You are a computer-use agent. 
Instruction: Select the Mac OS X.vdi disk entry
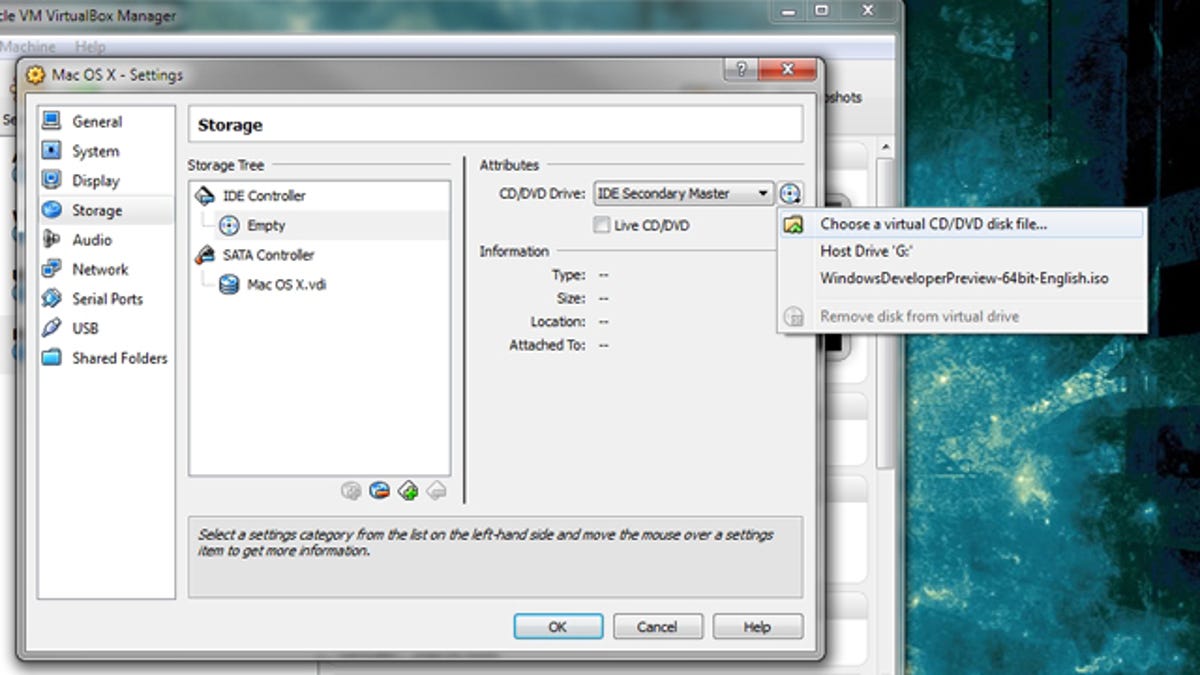[x=286, y=285]
